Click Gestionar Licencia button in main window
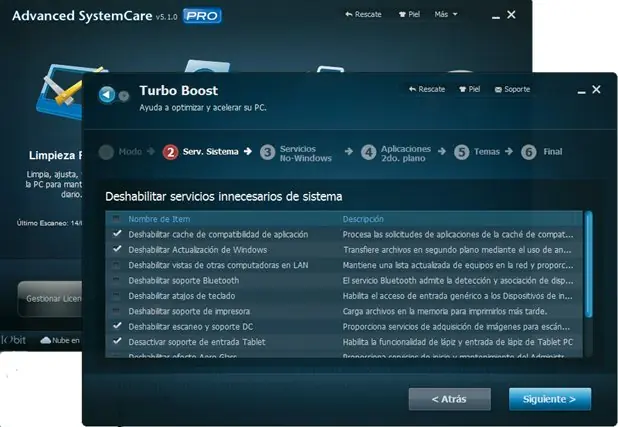The height and width of the screenshot is (427, 618). point(50,298)
